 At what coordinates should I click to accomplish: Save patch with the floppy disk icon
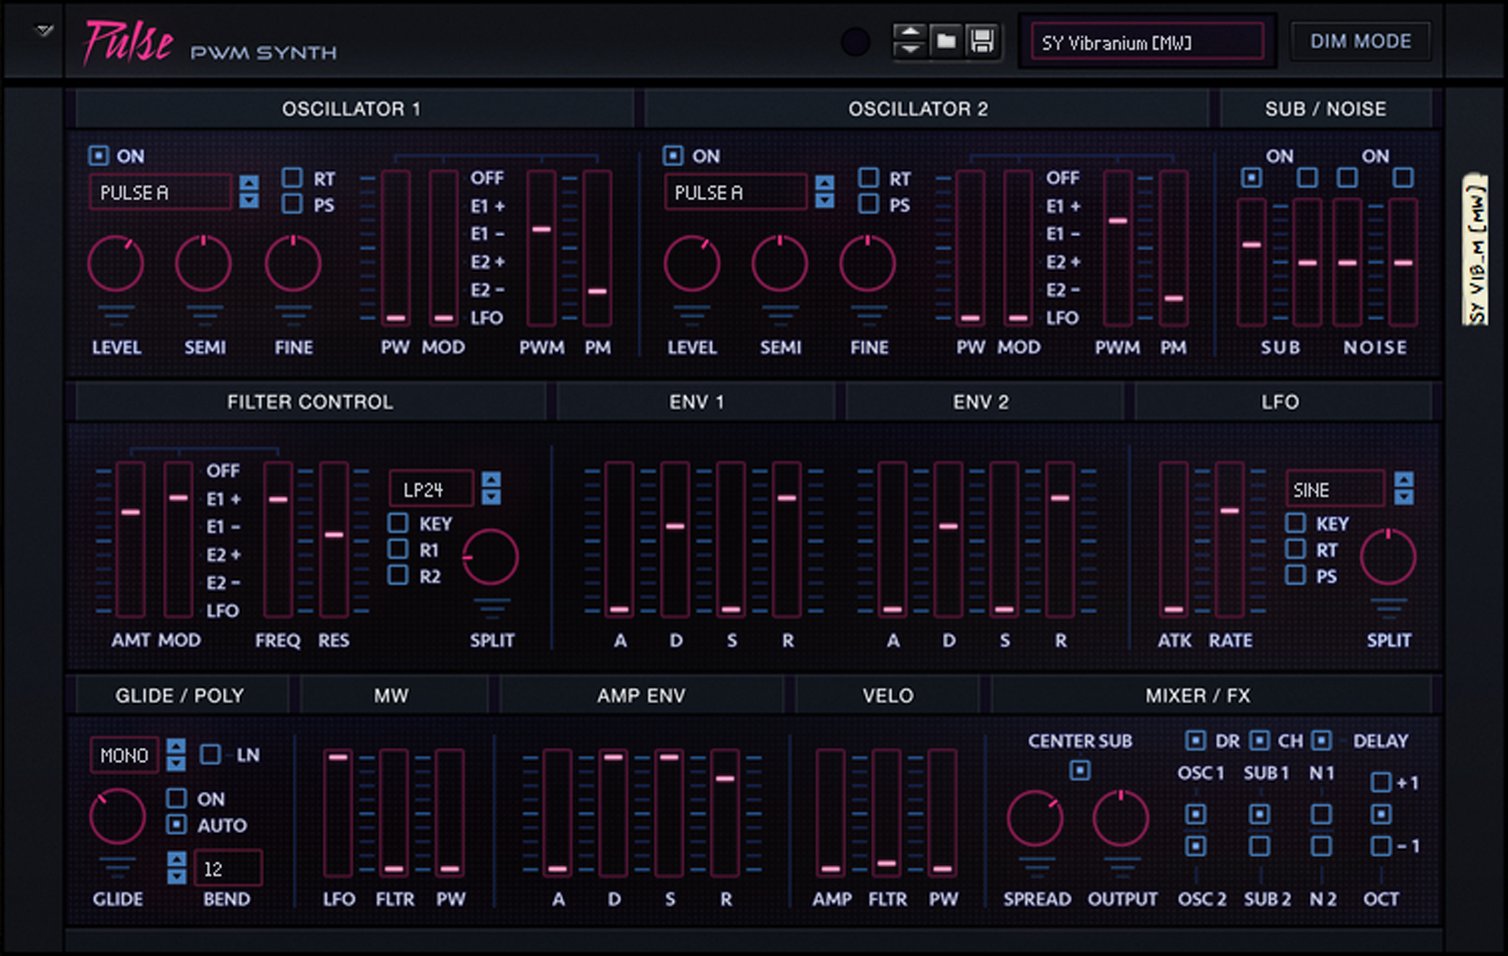point(982,41)
